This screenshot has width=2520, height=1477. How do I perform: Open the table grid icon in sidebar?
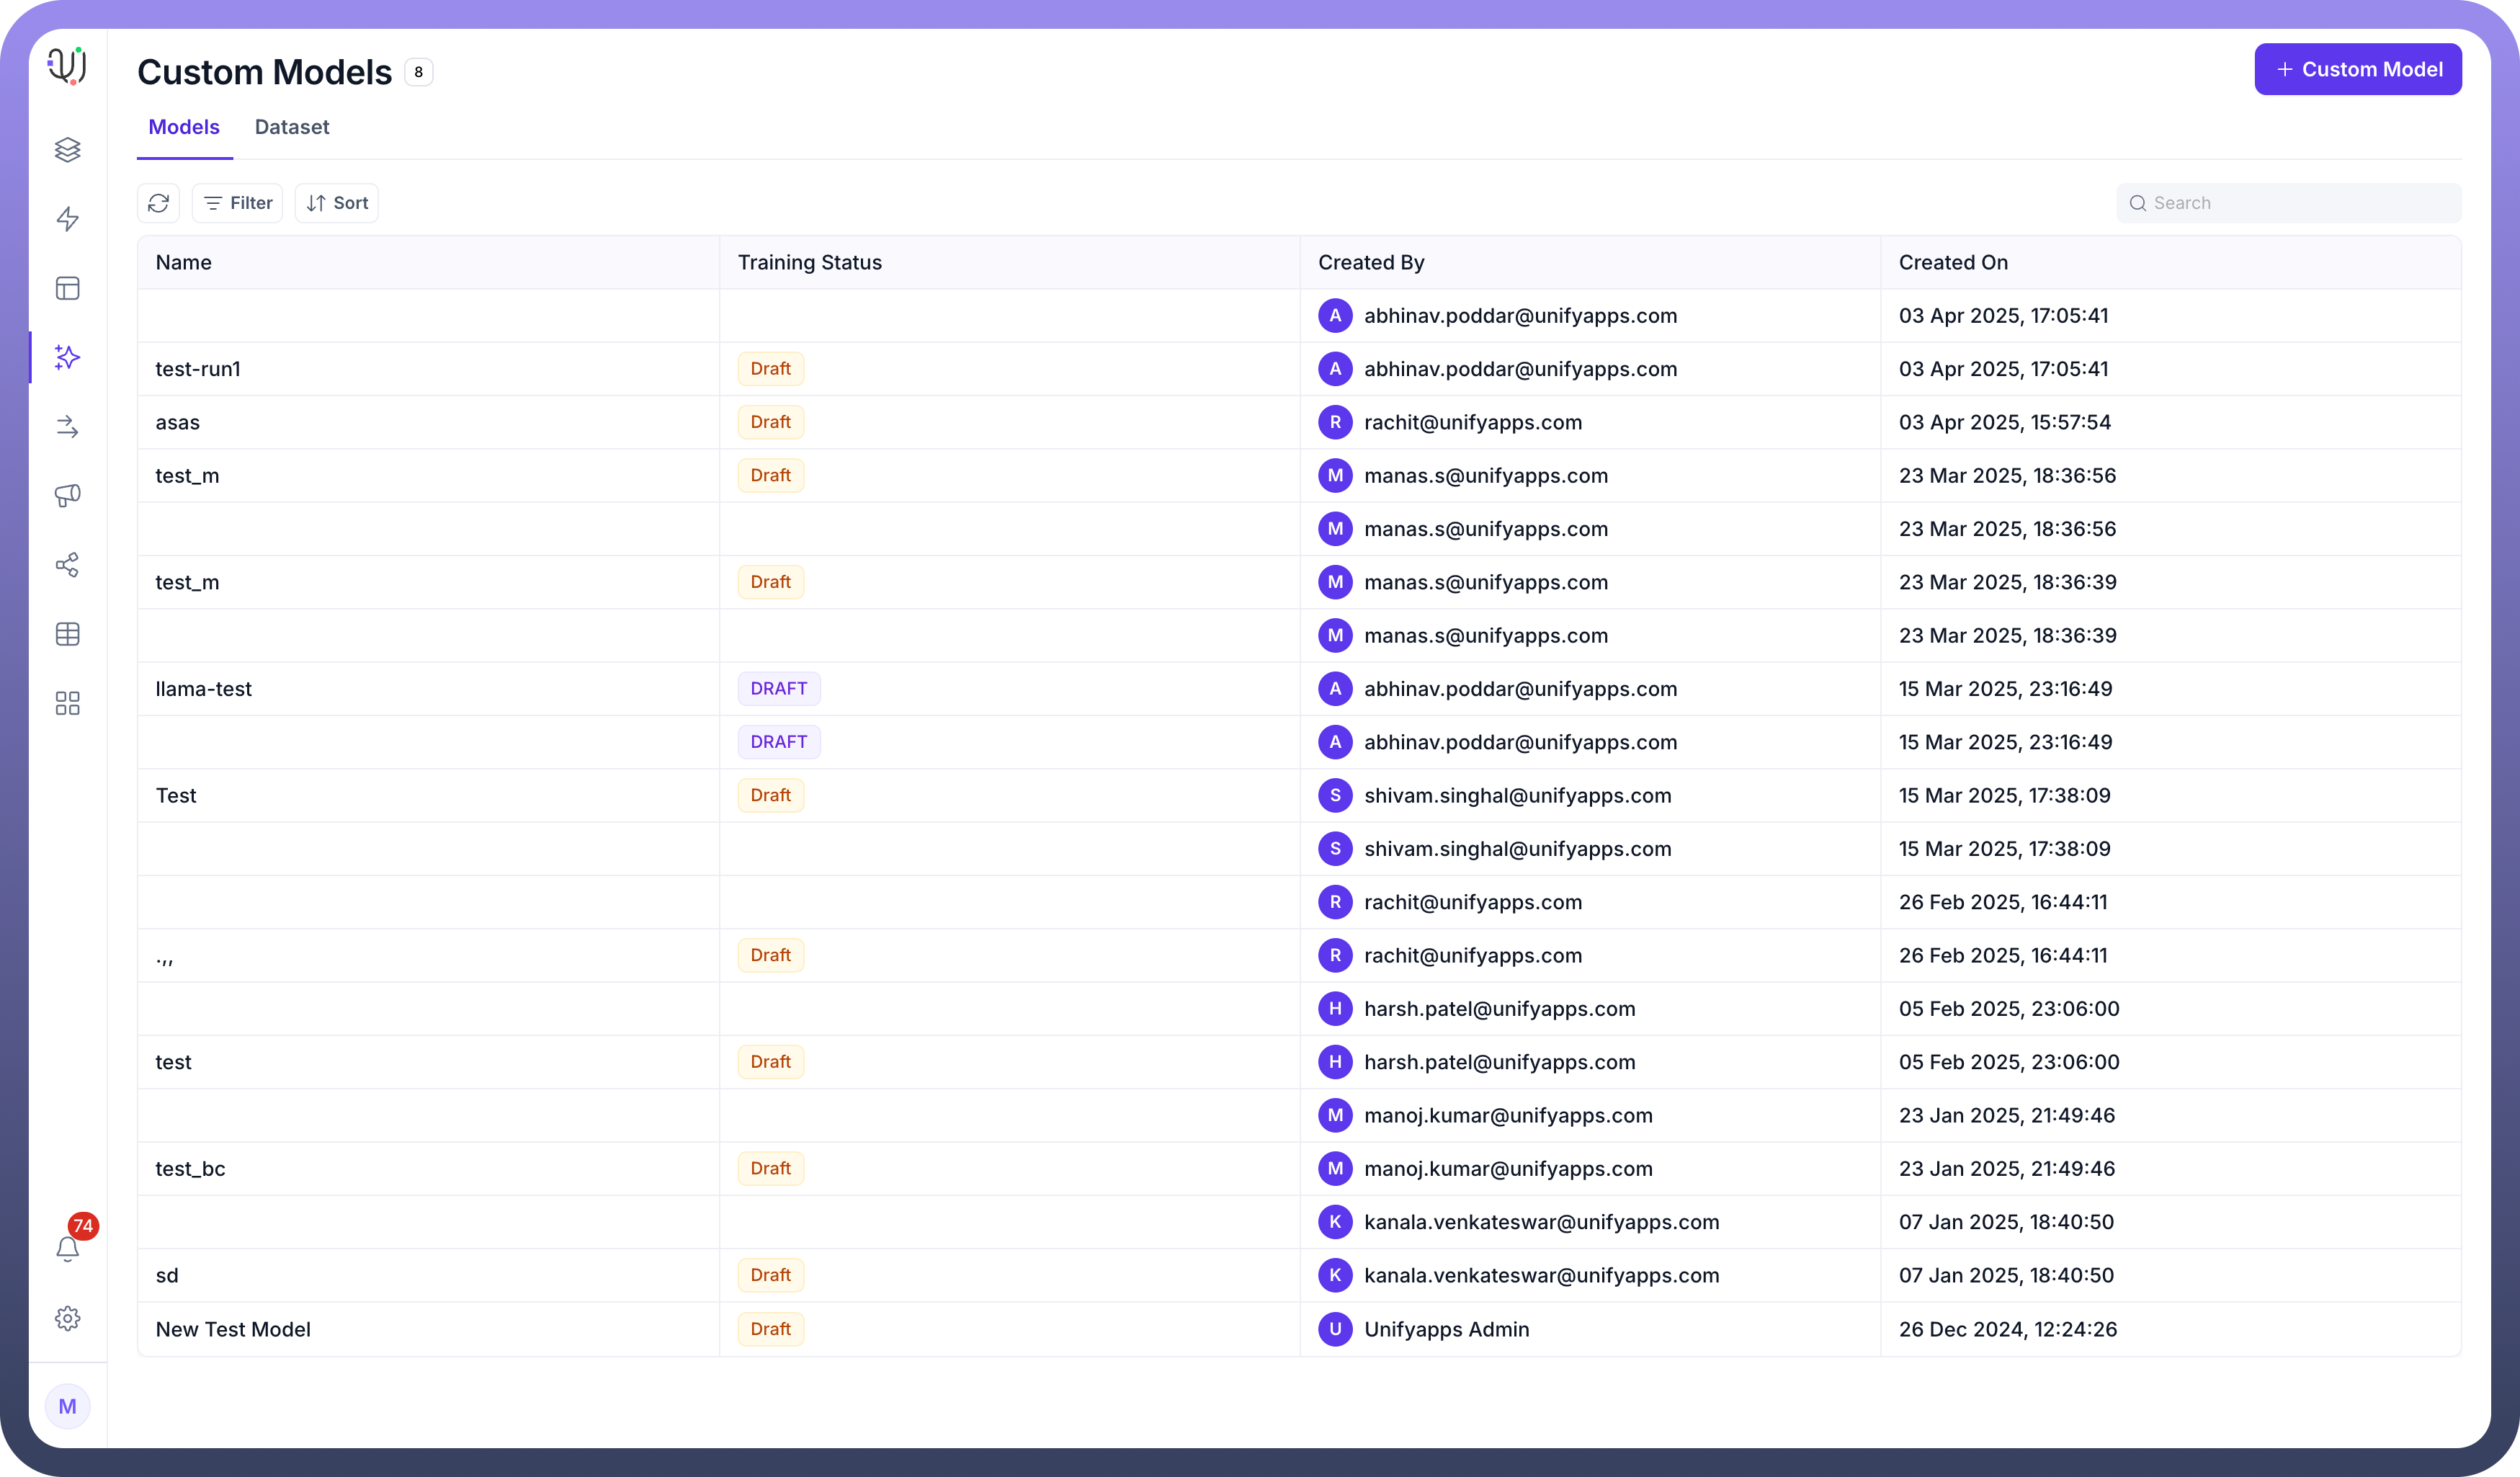coord(67,634)
